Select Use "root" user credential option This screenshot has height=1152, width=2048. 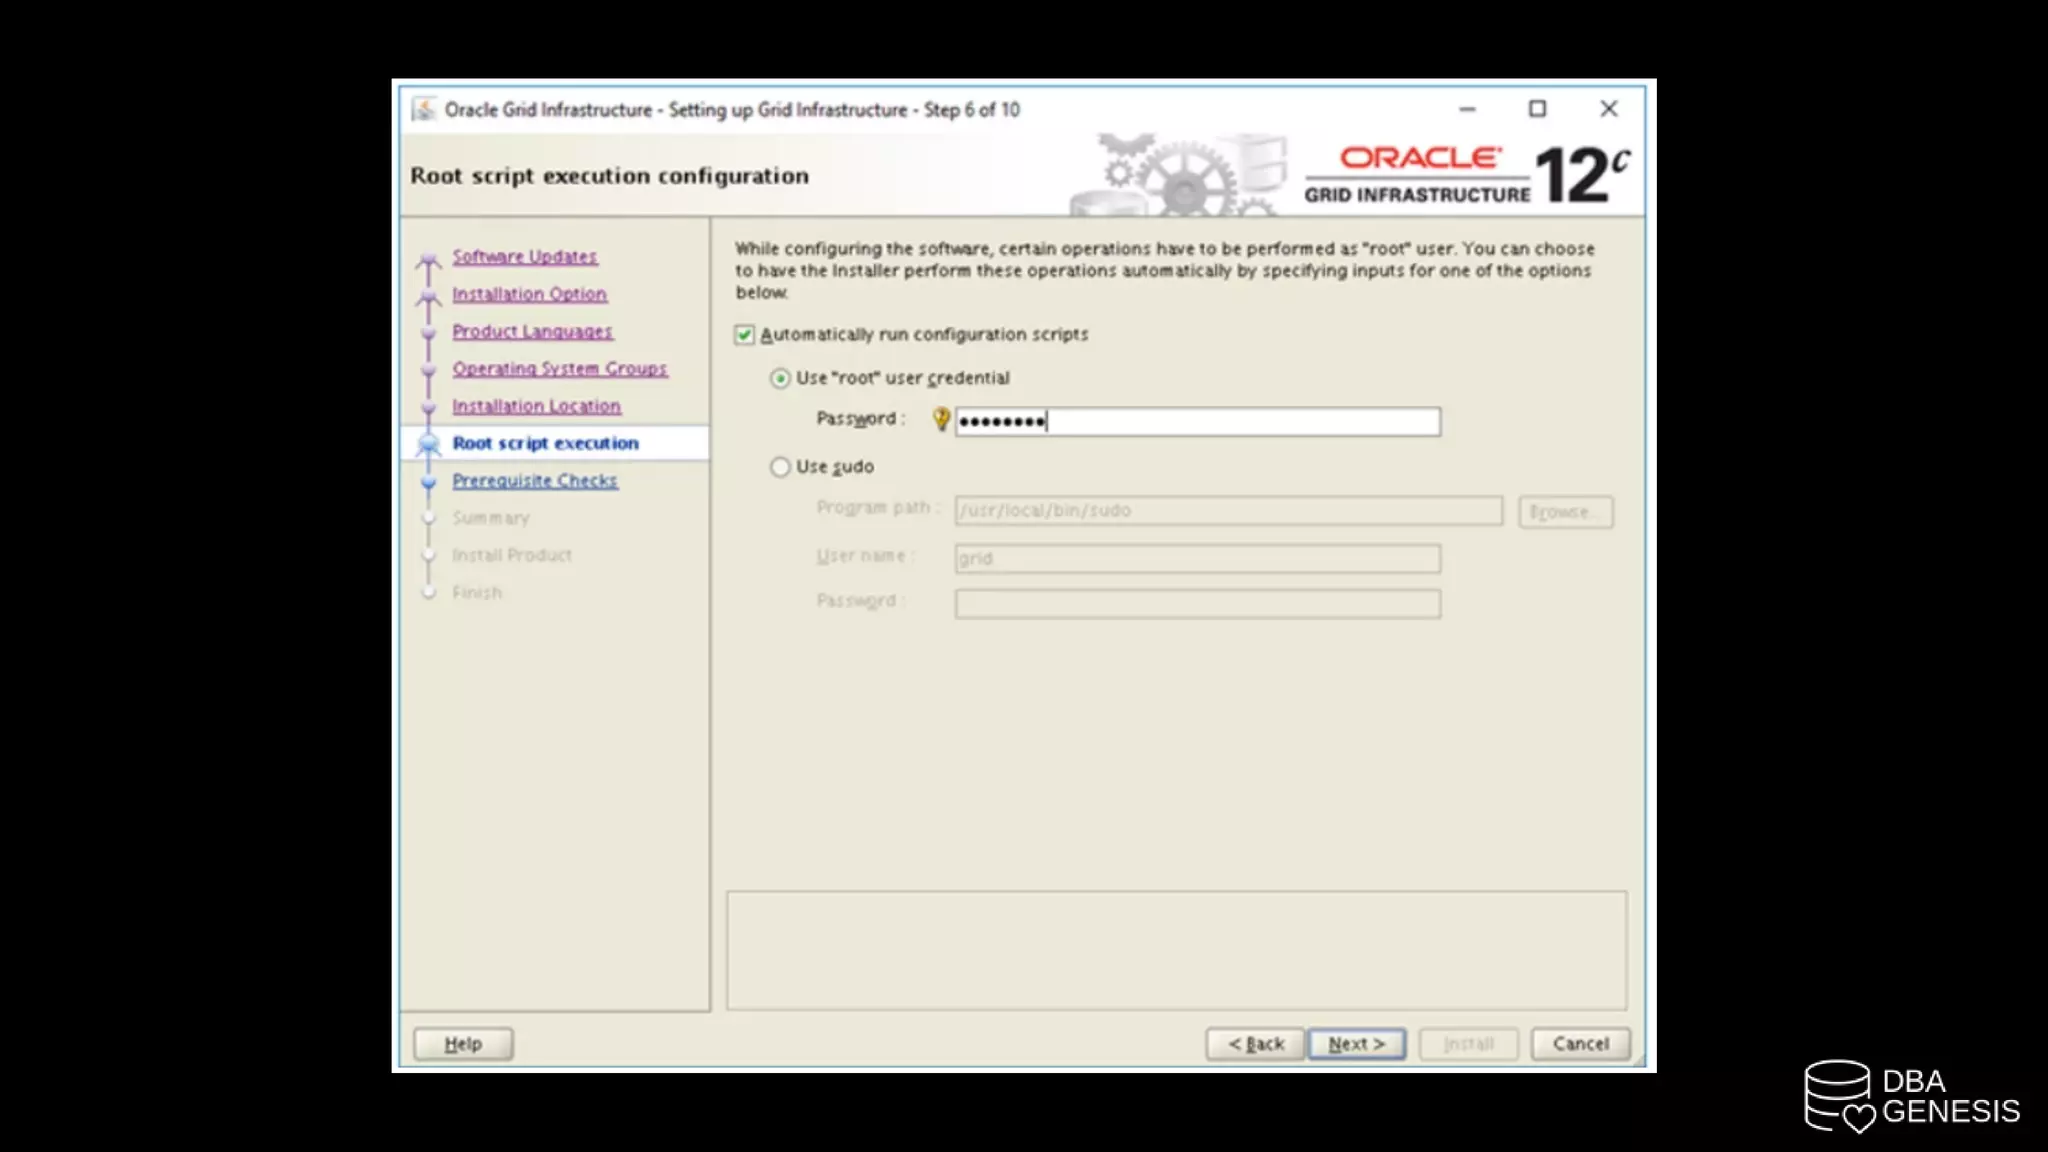point(780,379)
